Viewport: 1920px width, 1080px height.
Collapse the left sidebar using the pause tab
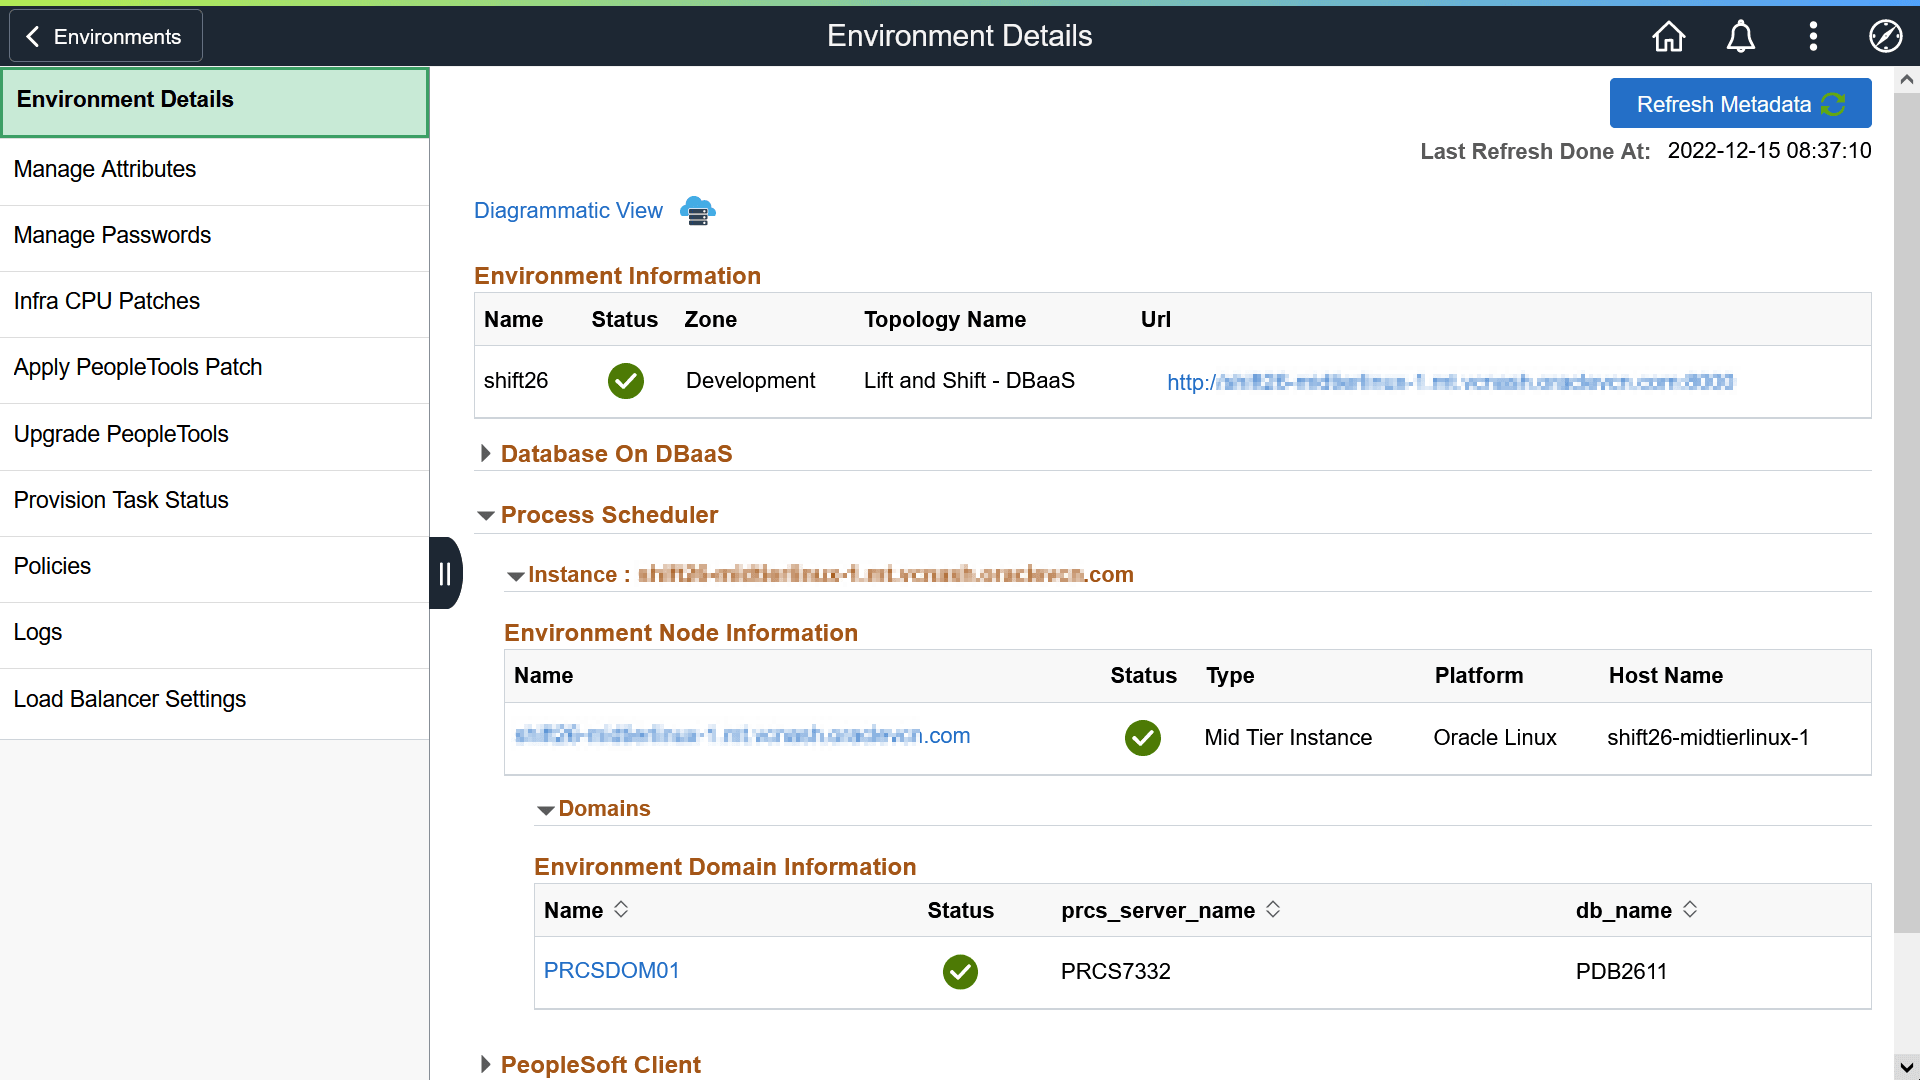point(445,573)
